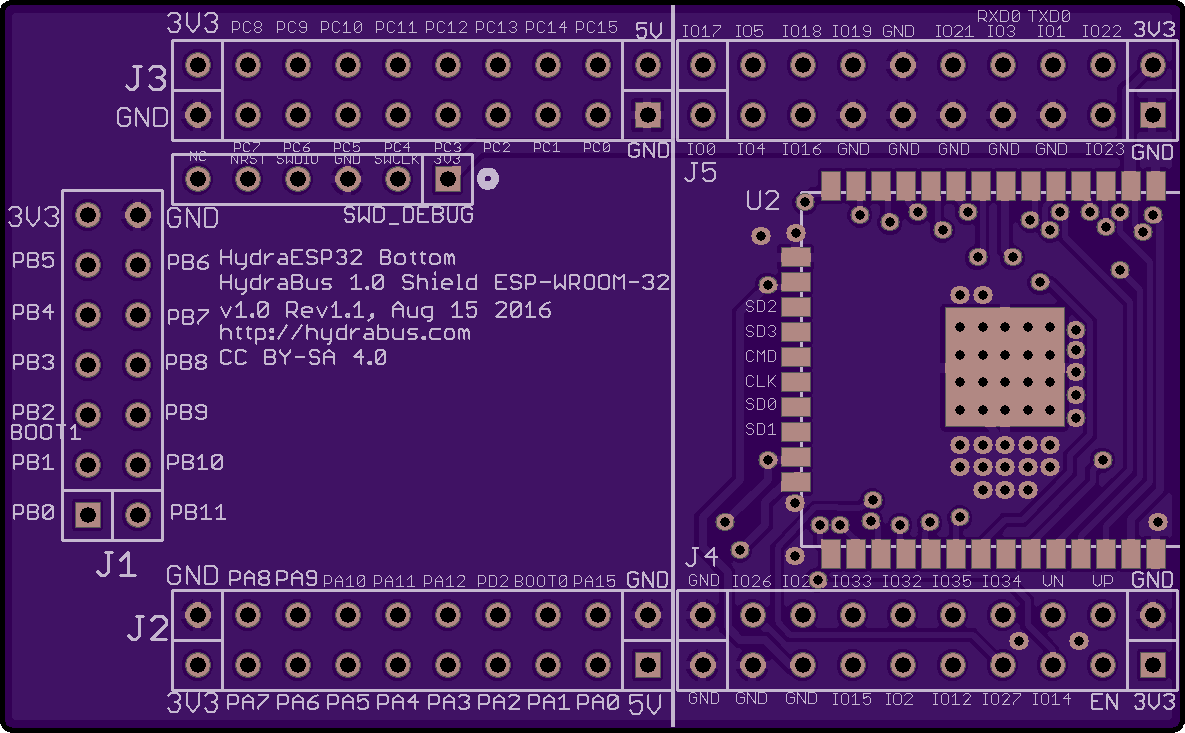
Task: Click the "IO15" pin label
Action: point(852,699)
